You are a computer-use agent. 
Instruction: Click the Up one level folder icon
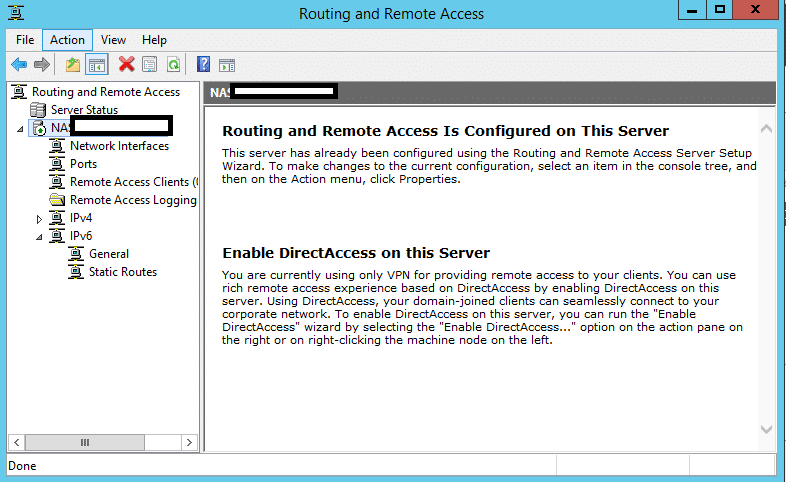pos(73,65)
